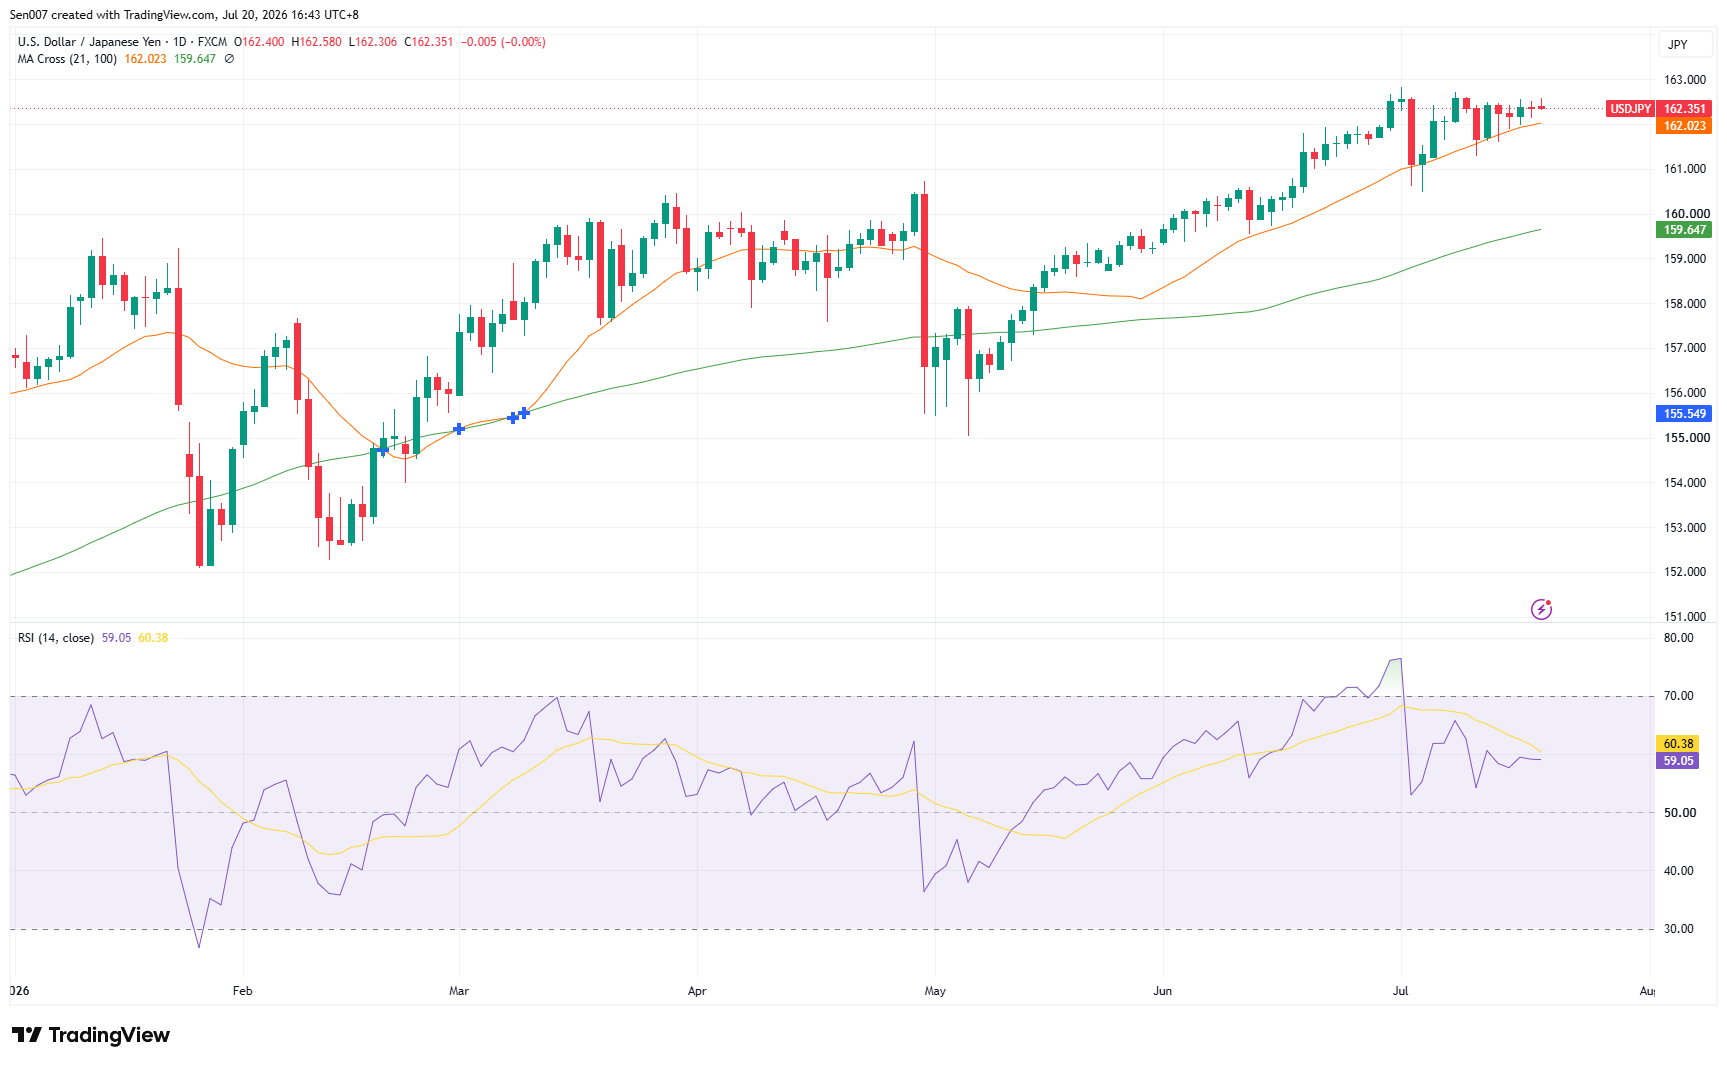Click the RSI legend value 60.38
This screenshot has width=1727, height=1065.
tap(153, 638)
